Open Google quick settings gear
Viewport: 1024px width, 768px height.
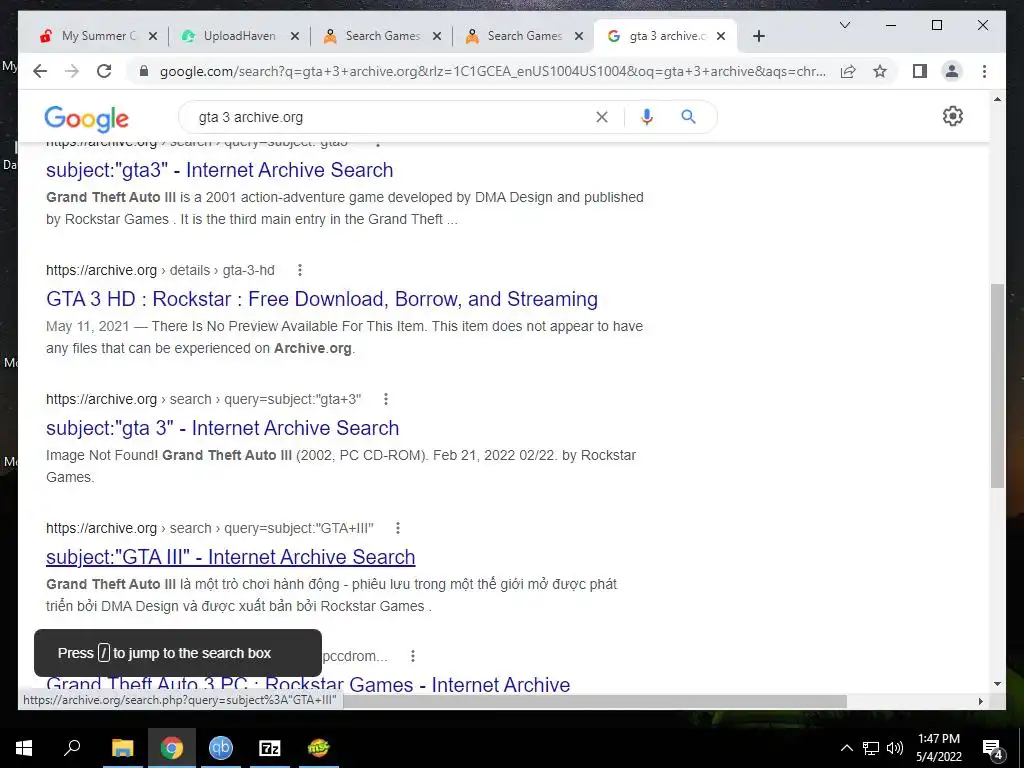[x=953, y=116]
